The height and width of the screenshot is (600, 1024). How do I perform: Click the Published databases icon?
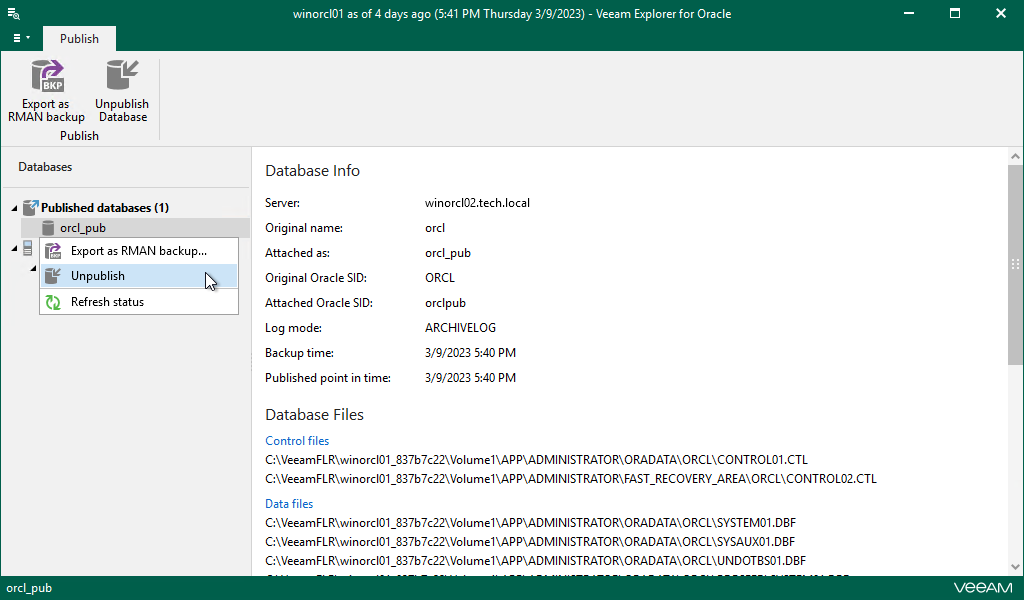(30, 206)
